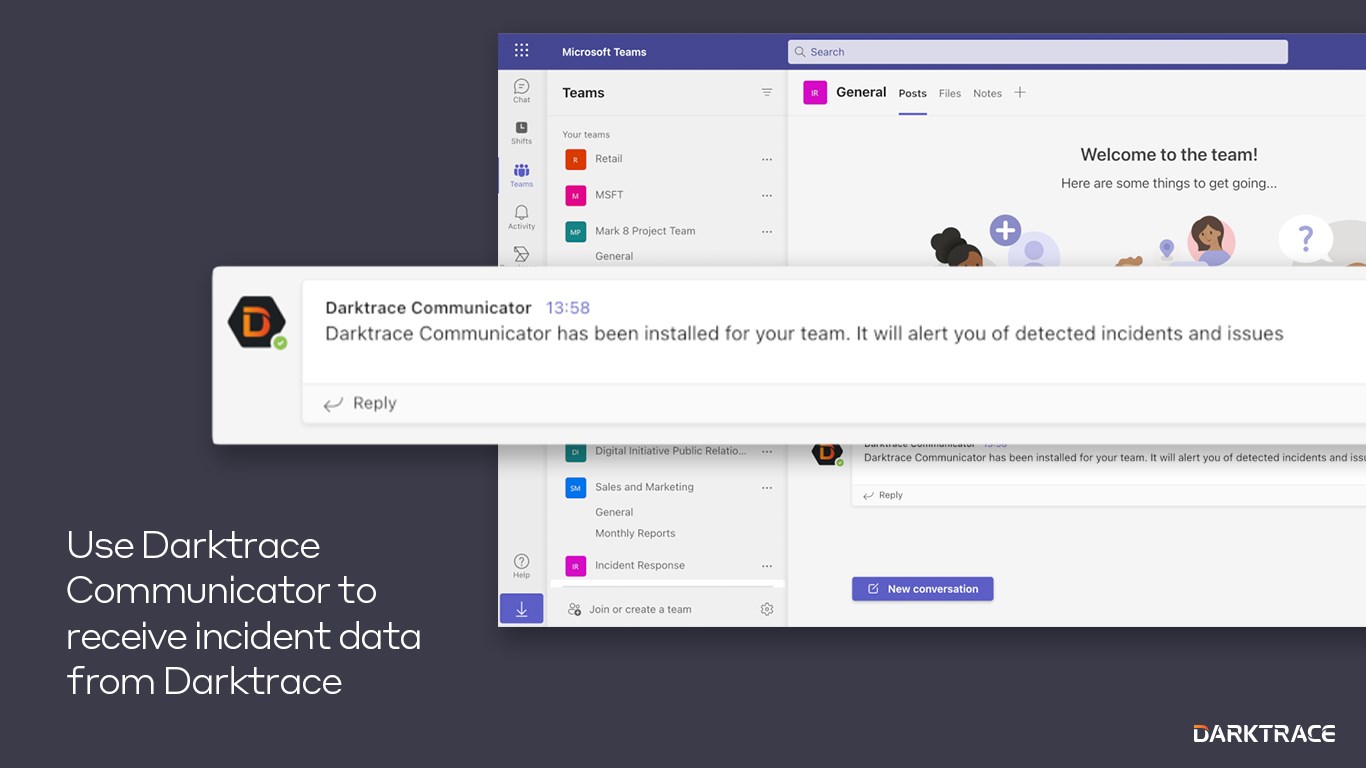
Task: Click the small Darktrace avatar in the channel
Action: click(827, 453)
